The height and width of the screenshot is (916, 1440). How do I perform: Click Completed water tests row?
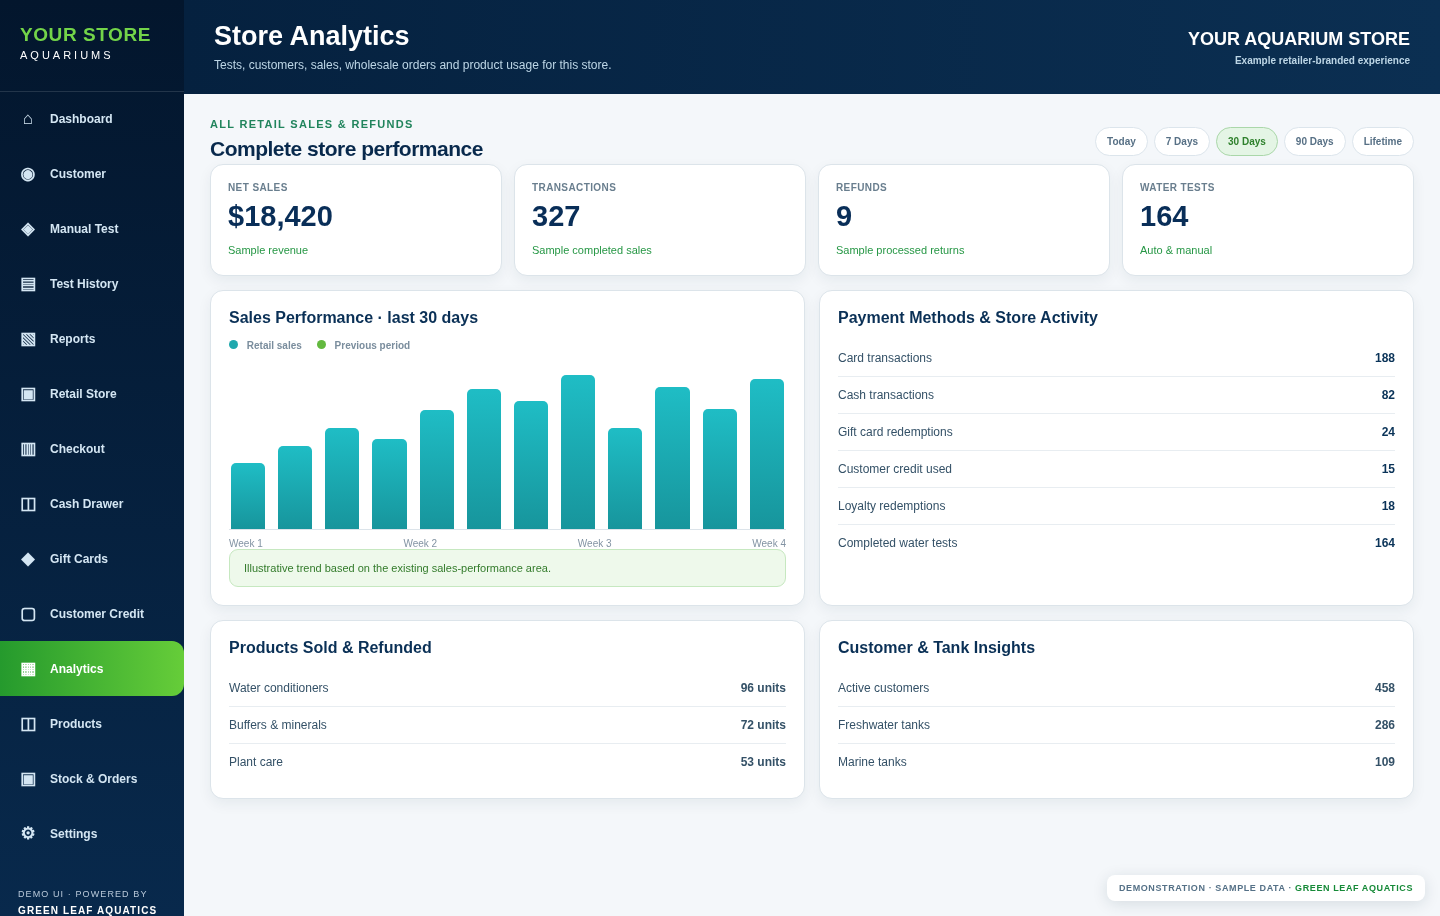[1116, 543]
